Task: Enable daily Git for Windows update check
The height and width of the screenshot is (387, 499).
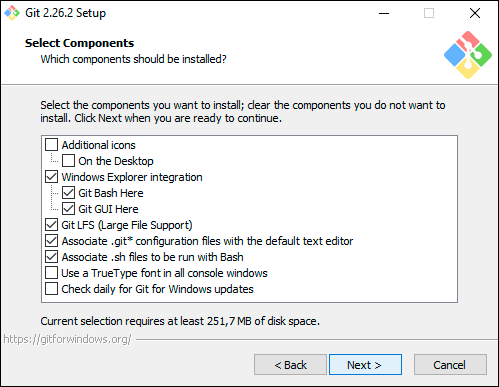Action: point(51,289)
